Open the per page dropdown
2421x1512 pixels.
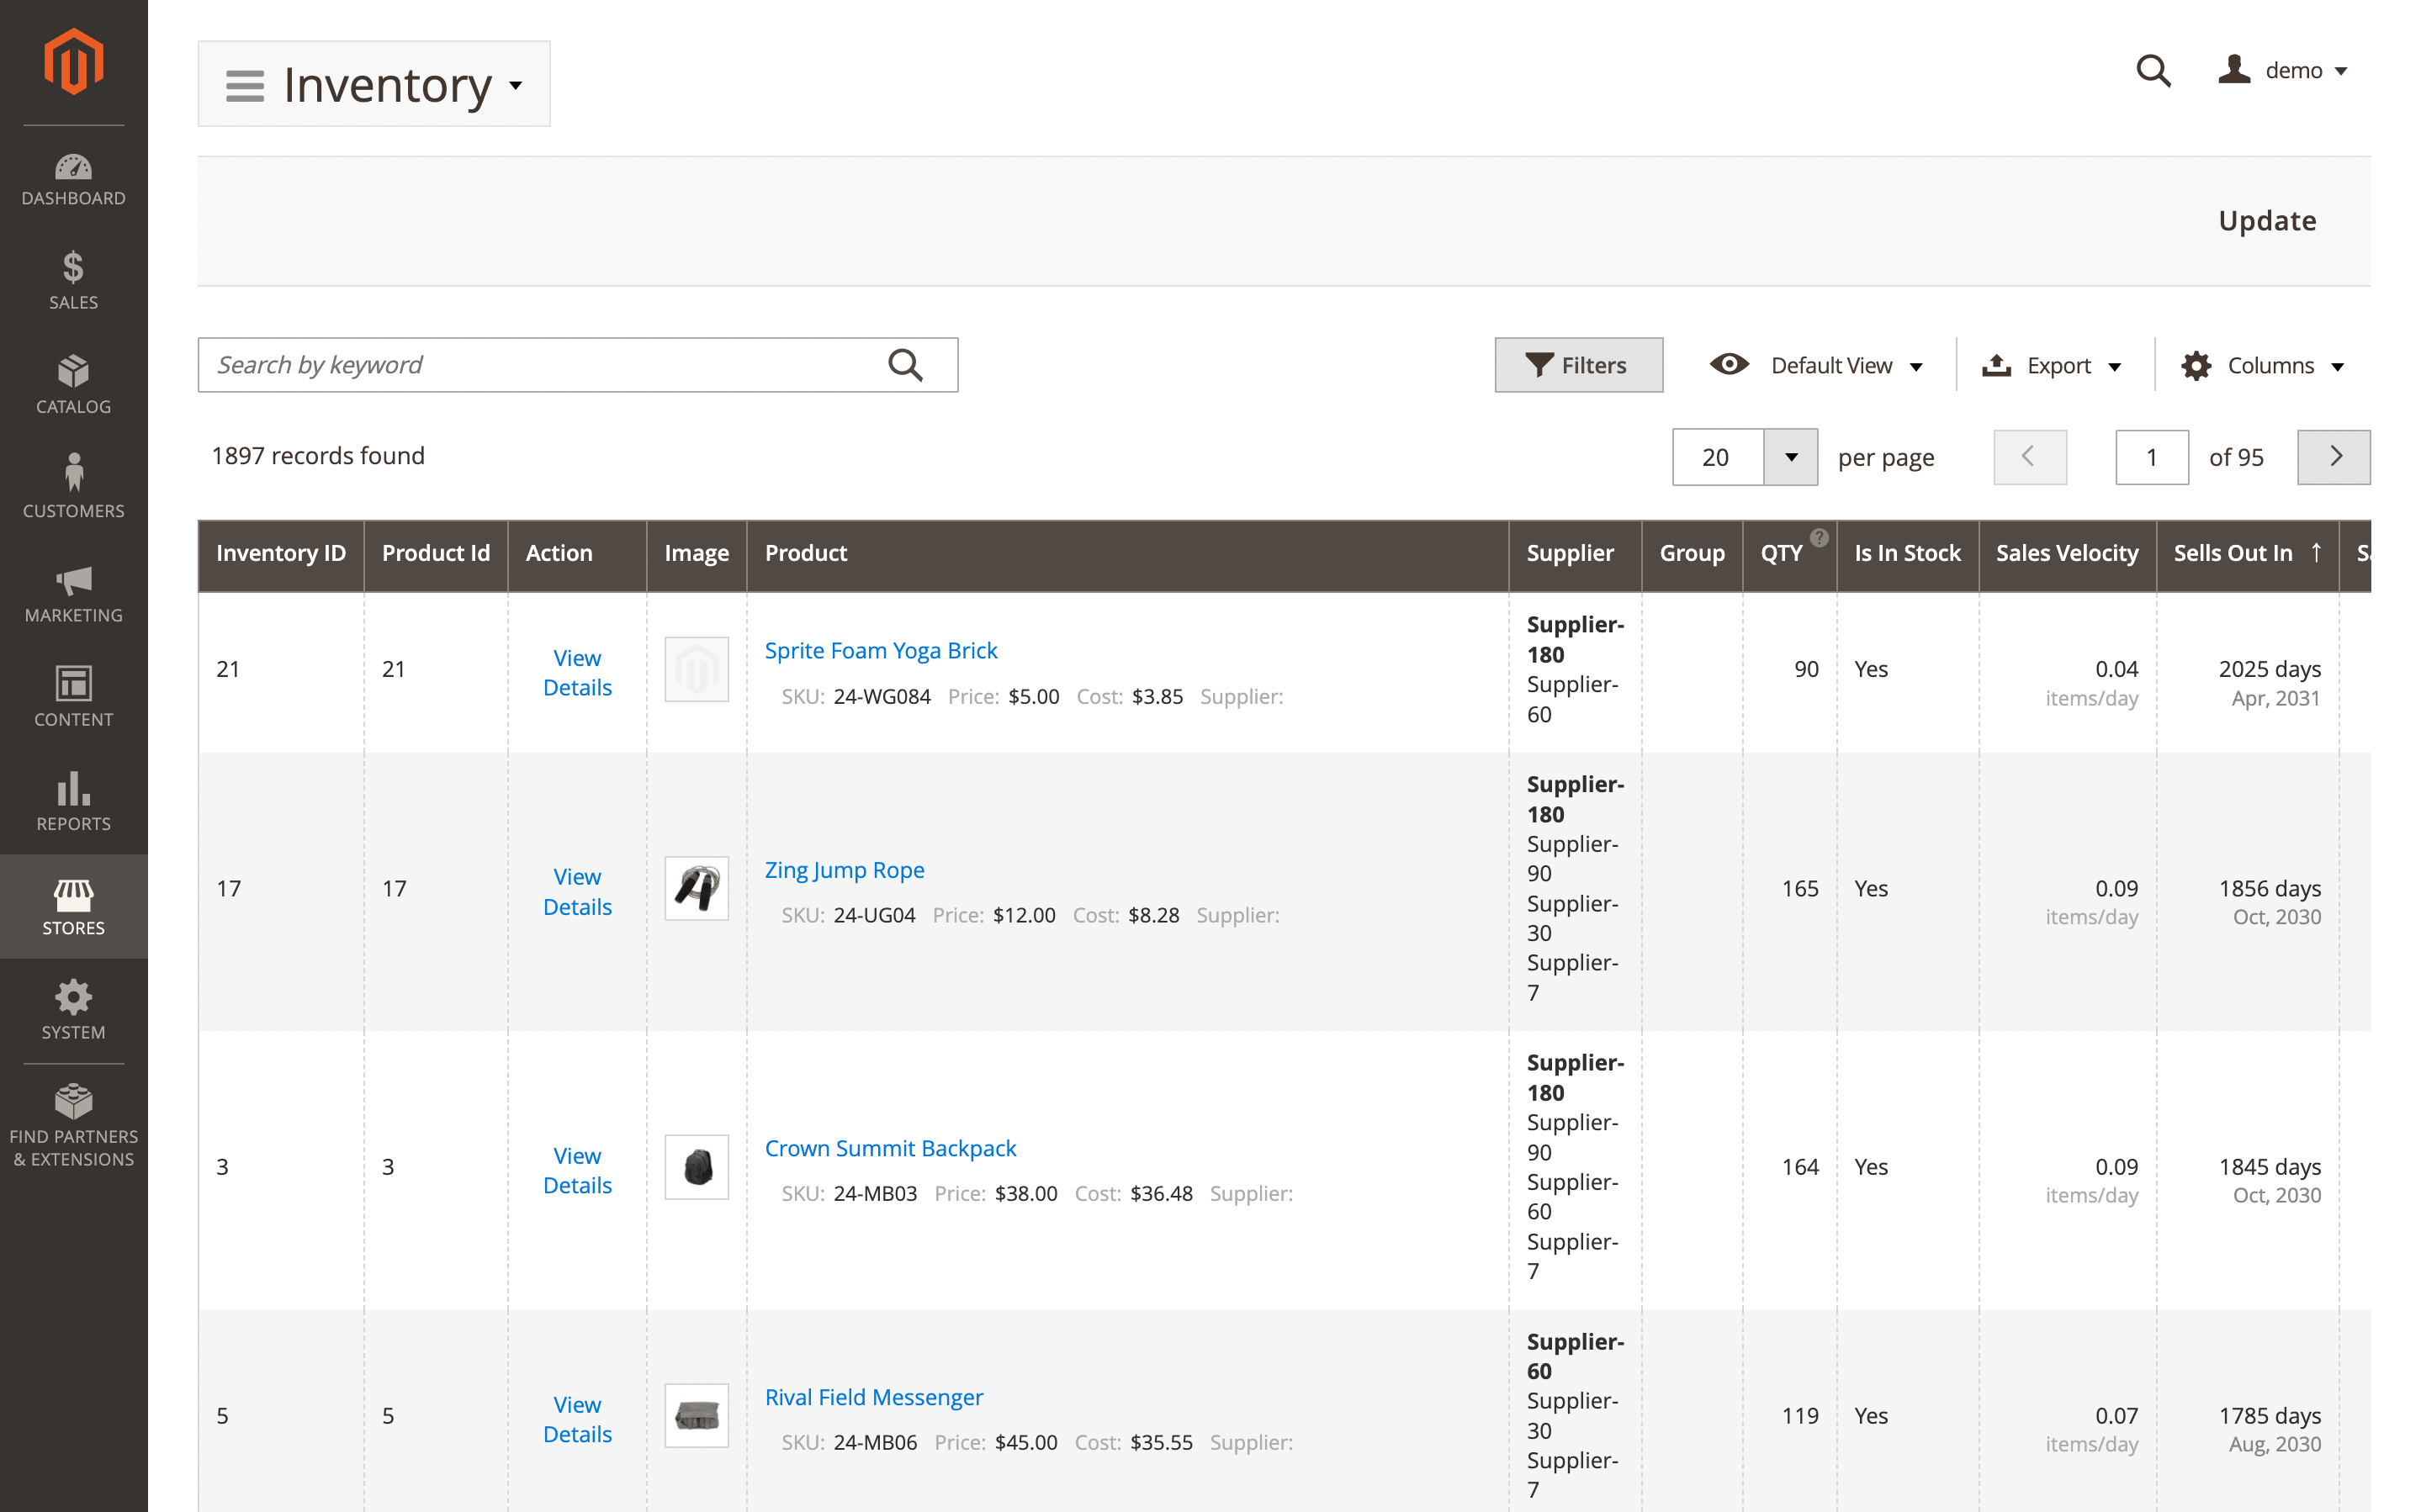pos(1789,457)
